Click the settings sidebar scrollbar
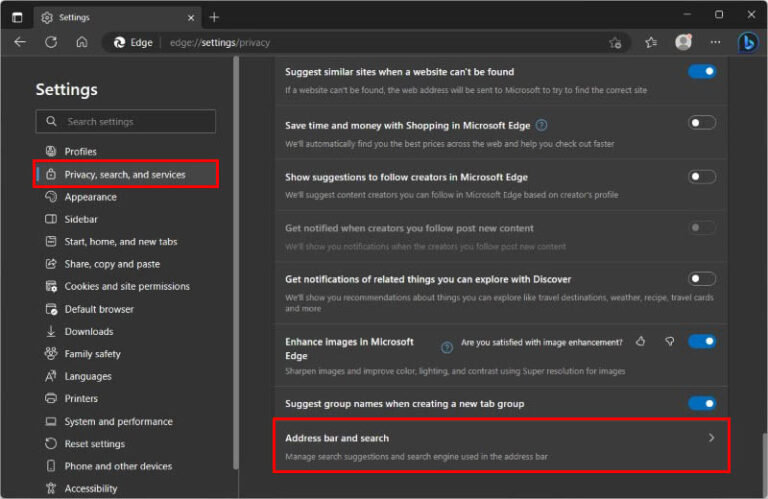The width and height of the screenshot is (768, 499). [x=236, y=263]
